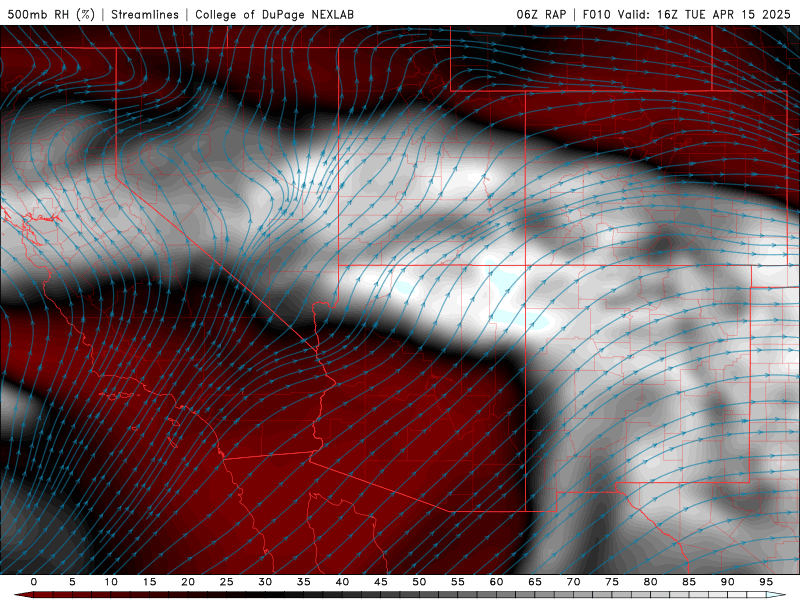This screenshot has width=800, height=600.
Task: Select the "75" colorbar scale label
Action: click(x=612, y=582)
